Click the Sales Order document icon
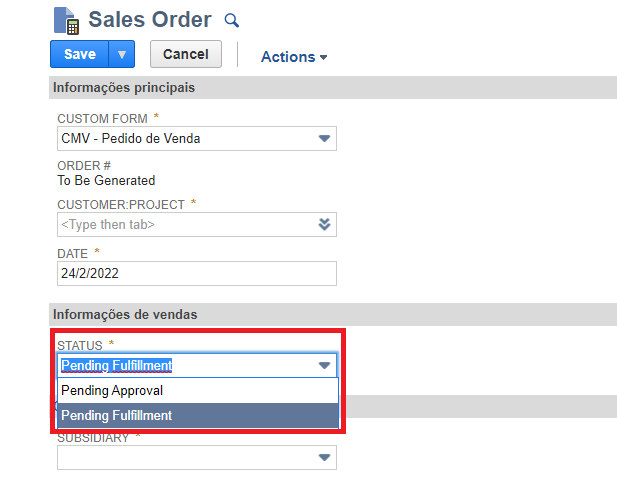Viewport: 617px width, 479px height. coord(66,20)
